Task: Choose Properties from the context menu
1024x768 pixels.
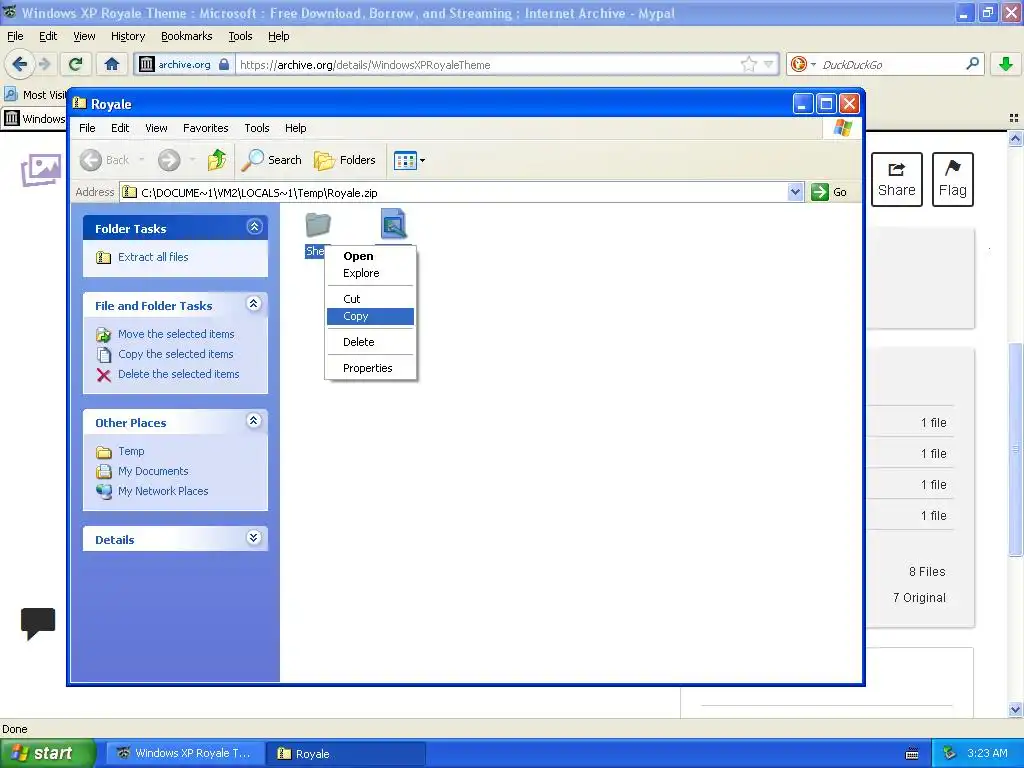Action: tap(370, 368)
